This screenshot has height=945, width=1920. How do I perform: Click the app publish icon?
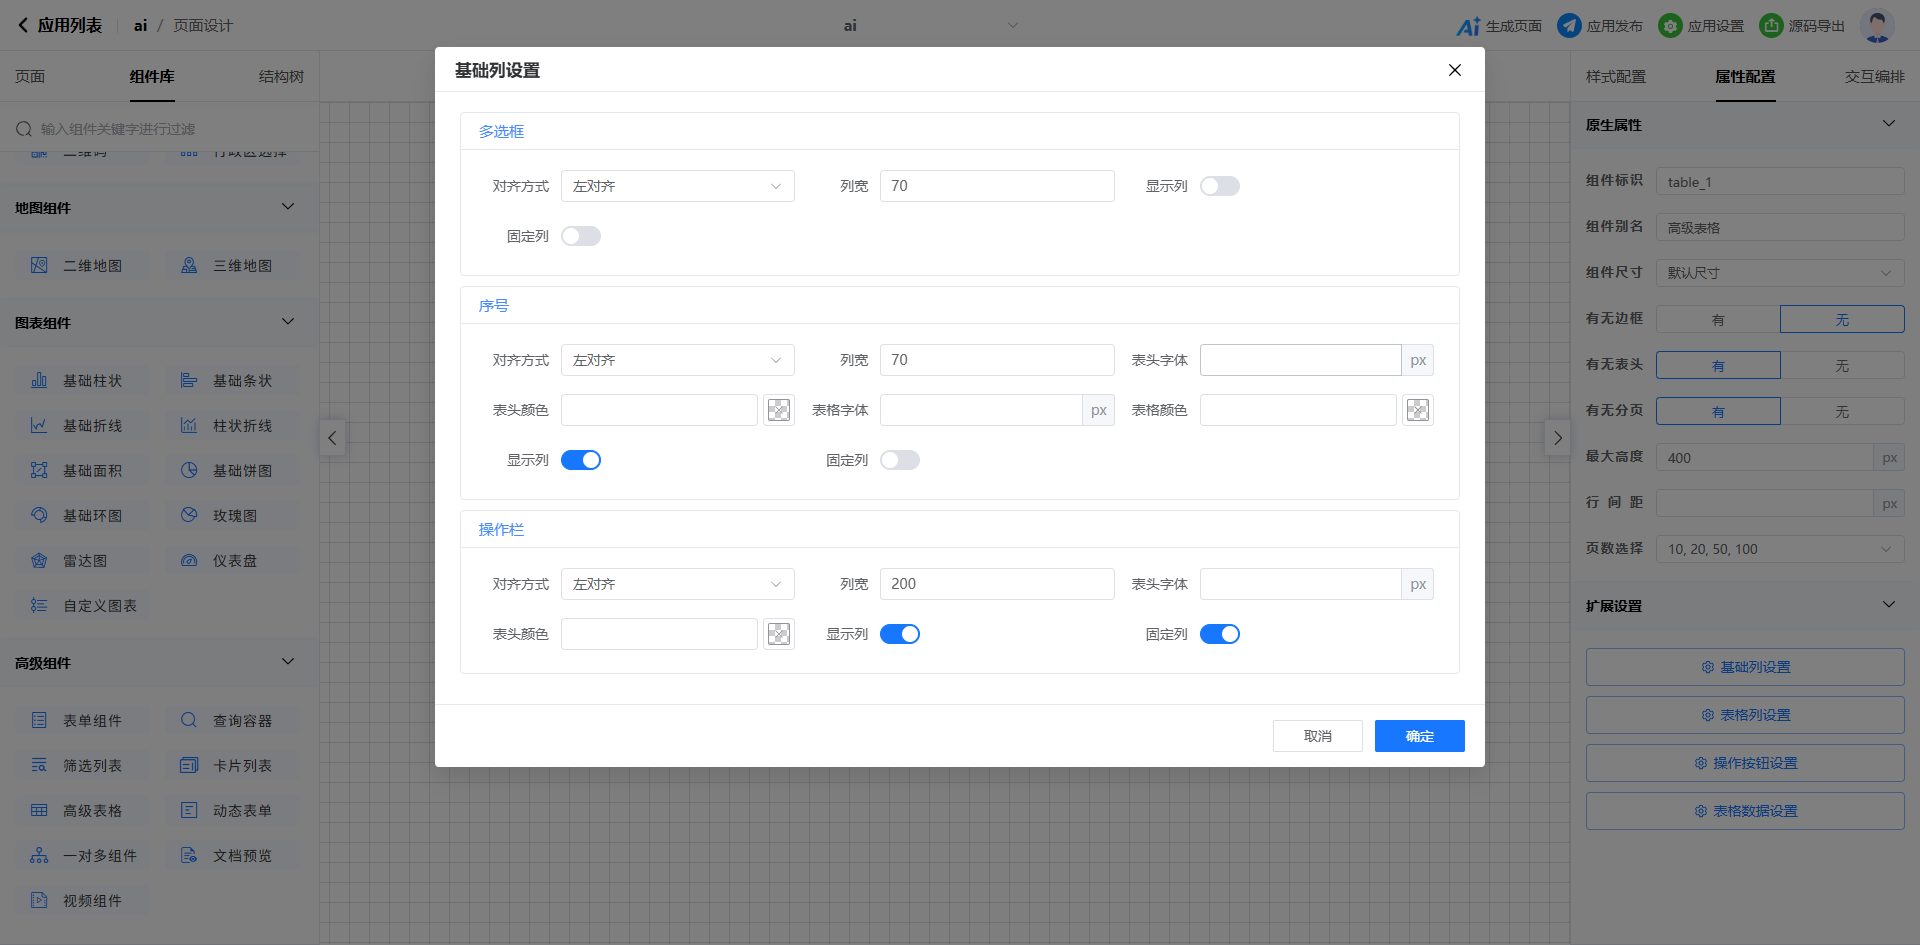pyautogui.click(x=1569, y=26)
